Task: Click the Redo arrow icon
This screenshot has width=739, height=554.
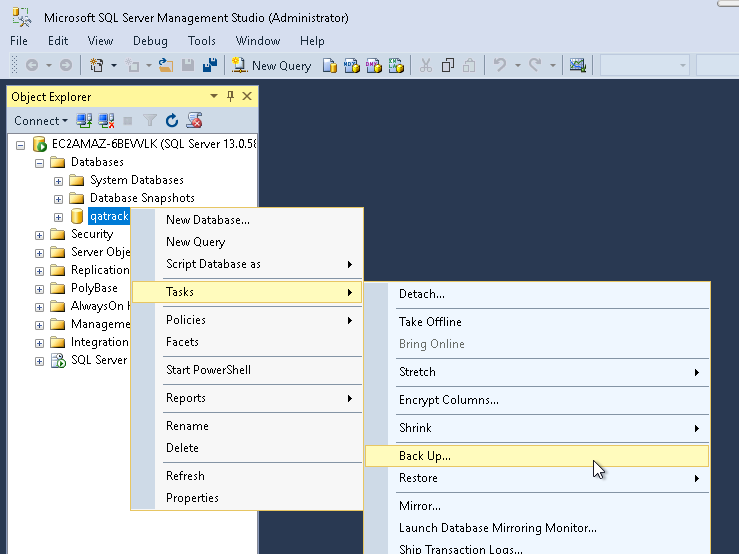Action: [535, 65]
